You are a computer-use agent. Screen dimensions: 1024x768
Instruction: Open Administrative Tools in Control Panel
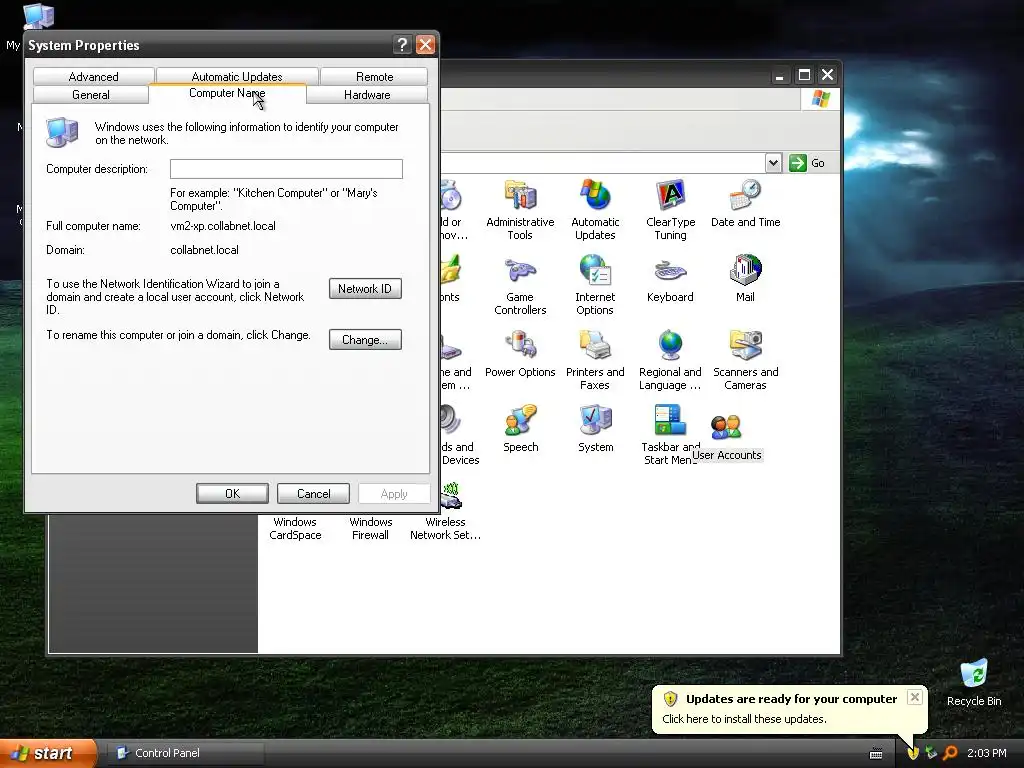(x=520, y=210)
